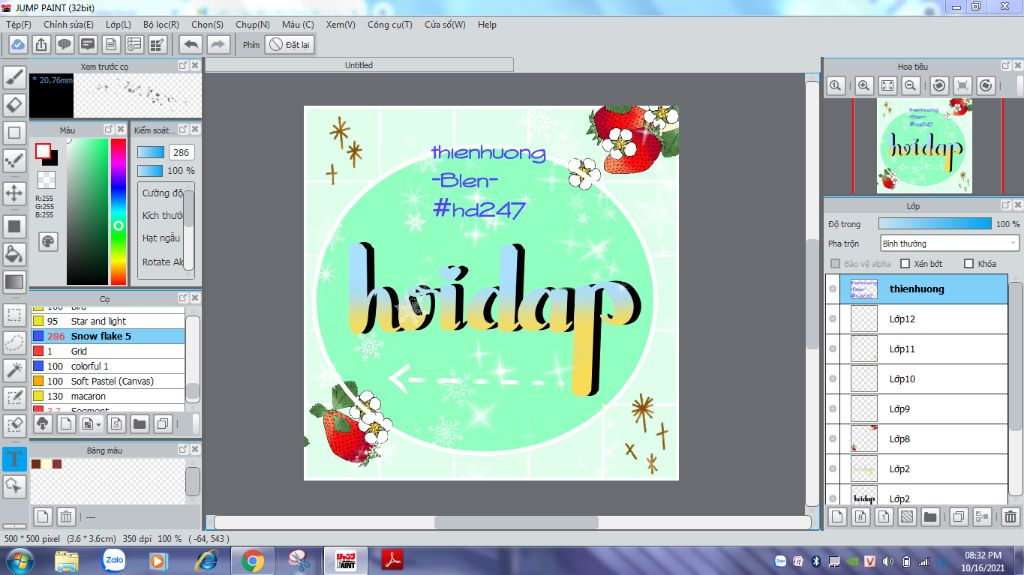The height and width of the screenshot is (575, 1024).
Task: Zoom out on the navigator preview
Action: [x=910, y=86]
